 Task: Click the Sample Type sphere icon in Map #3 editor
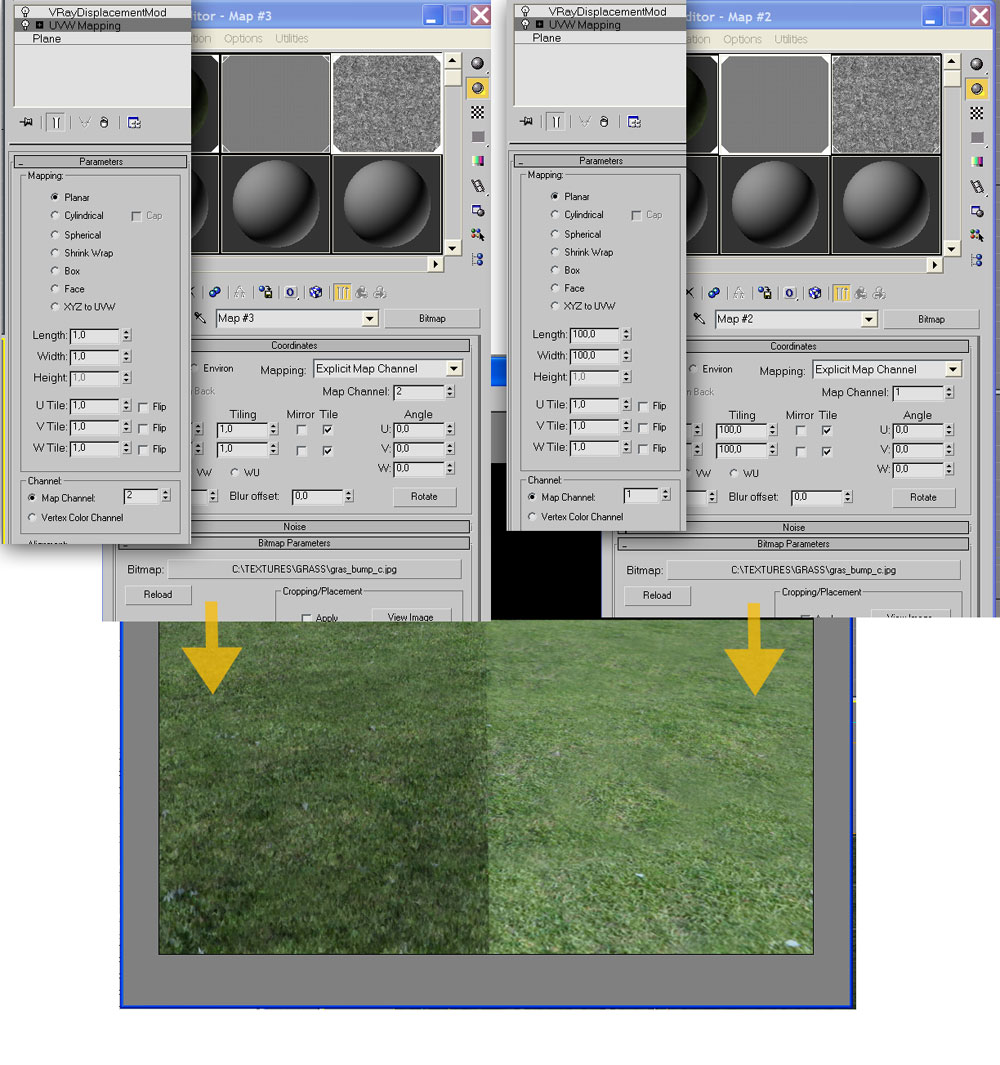(x=478, y=63)
